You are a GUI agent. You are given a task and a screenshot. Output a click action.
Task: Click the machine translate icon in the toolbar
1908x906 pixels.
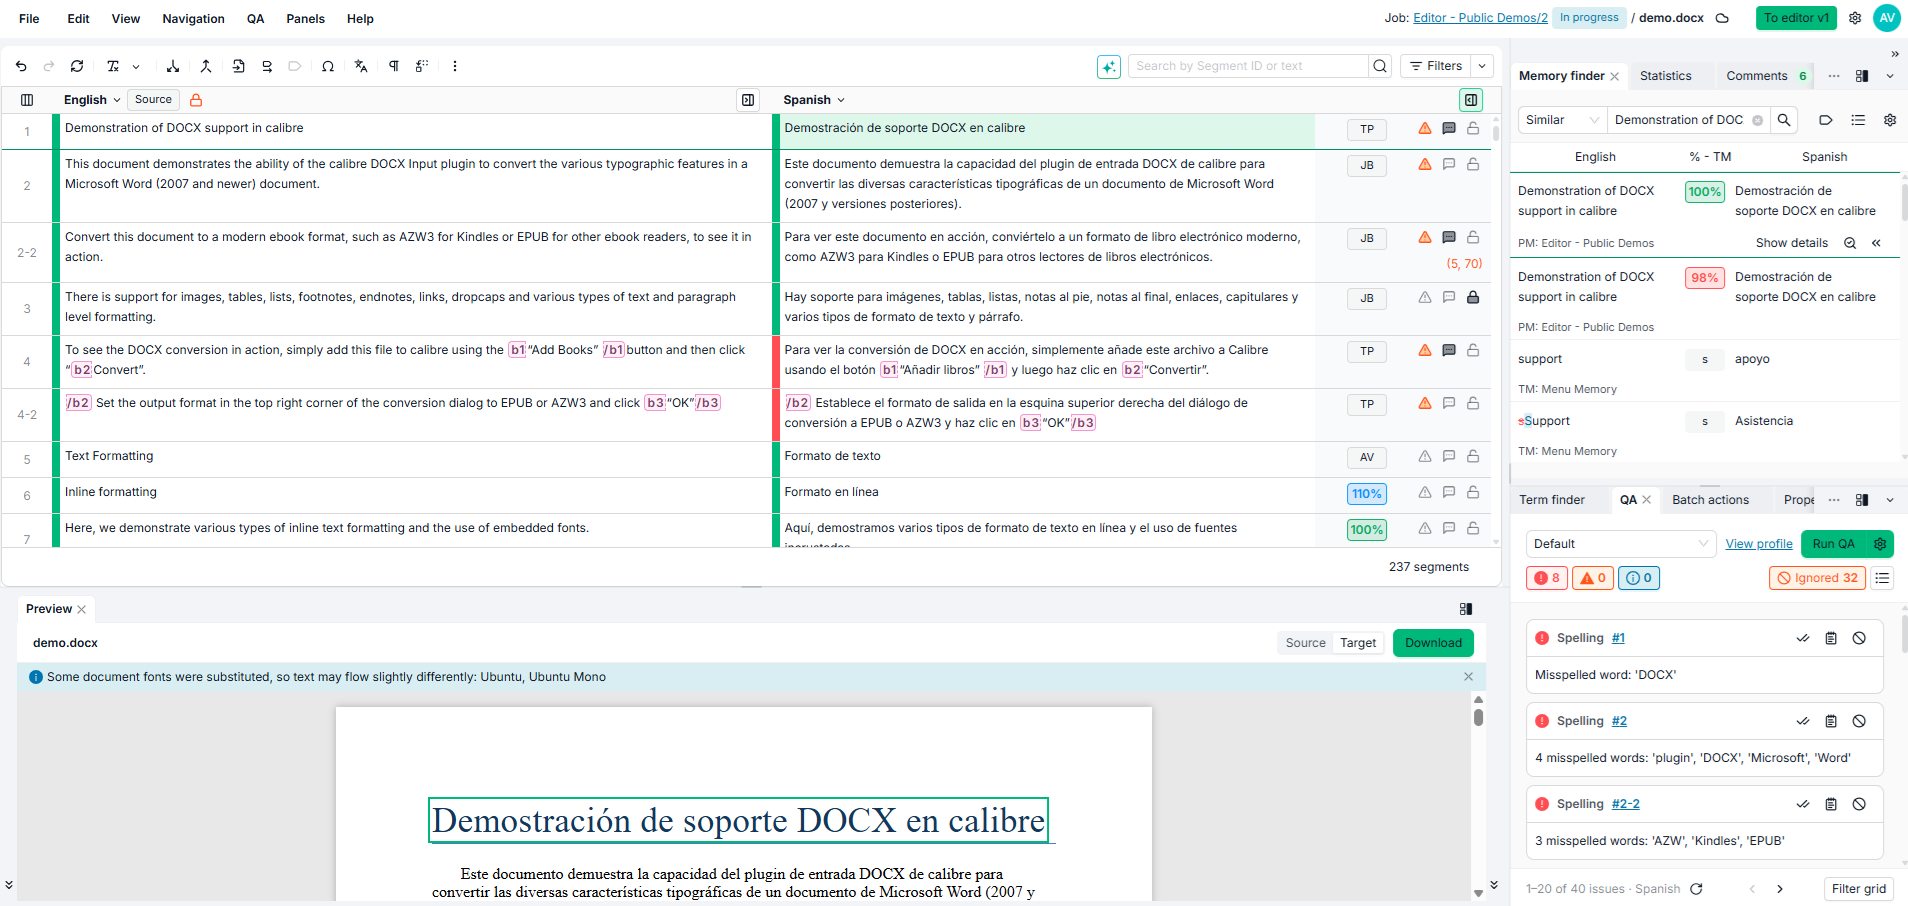click(361, 66)
